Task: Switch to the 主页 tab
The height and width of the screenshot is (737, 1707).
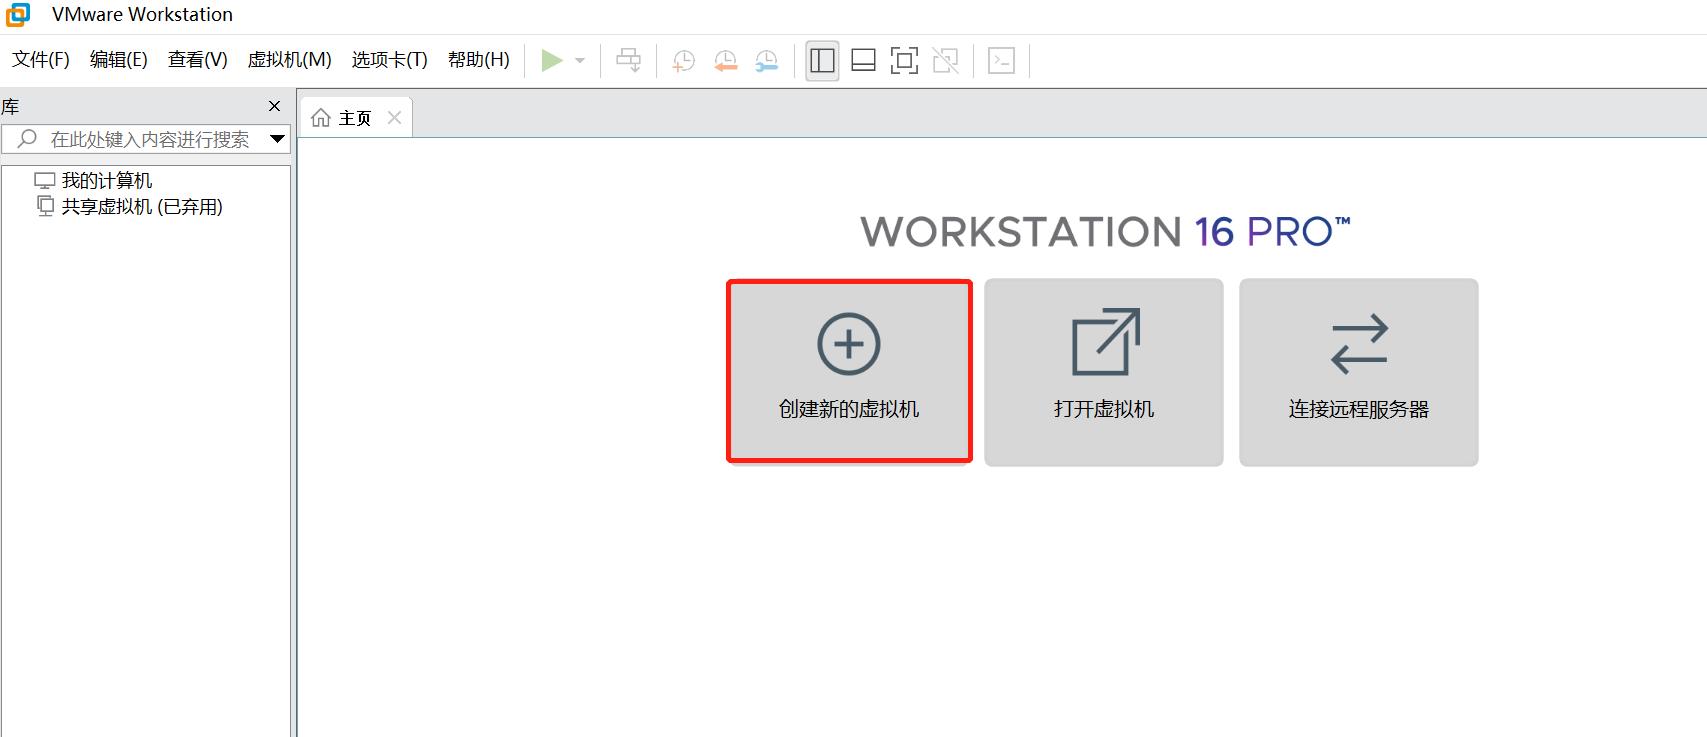Action: (x=356, y=118)
